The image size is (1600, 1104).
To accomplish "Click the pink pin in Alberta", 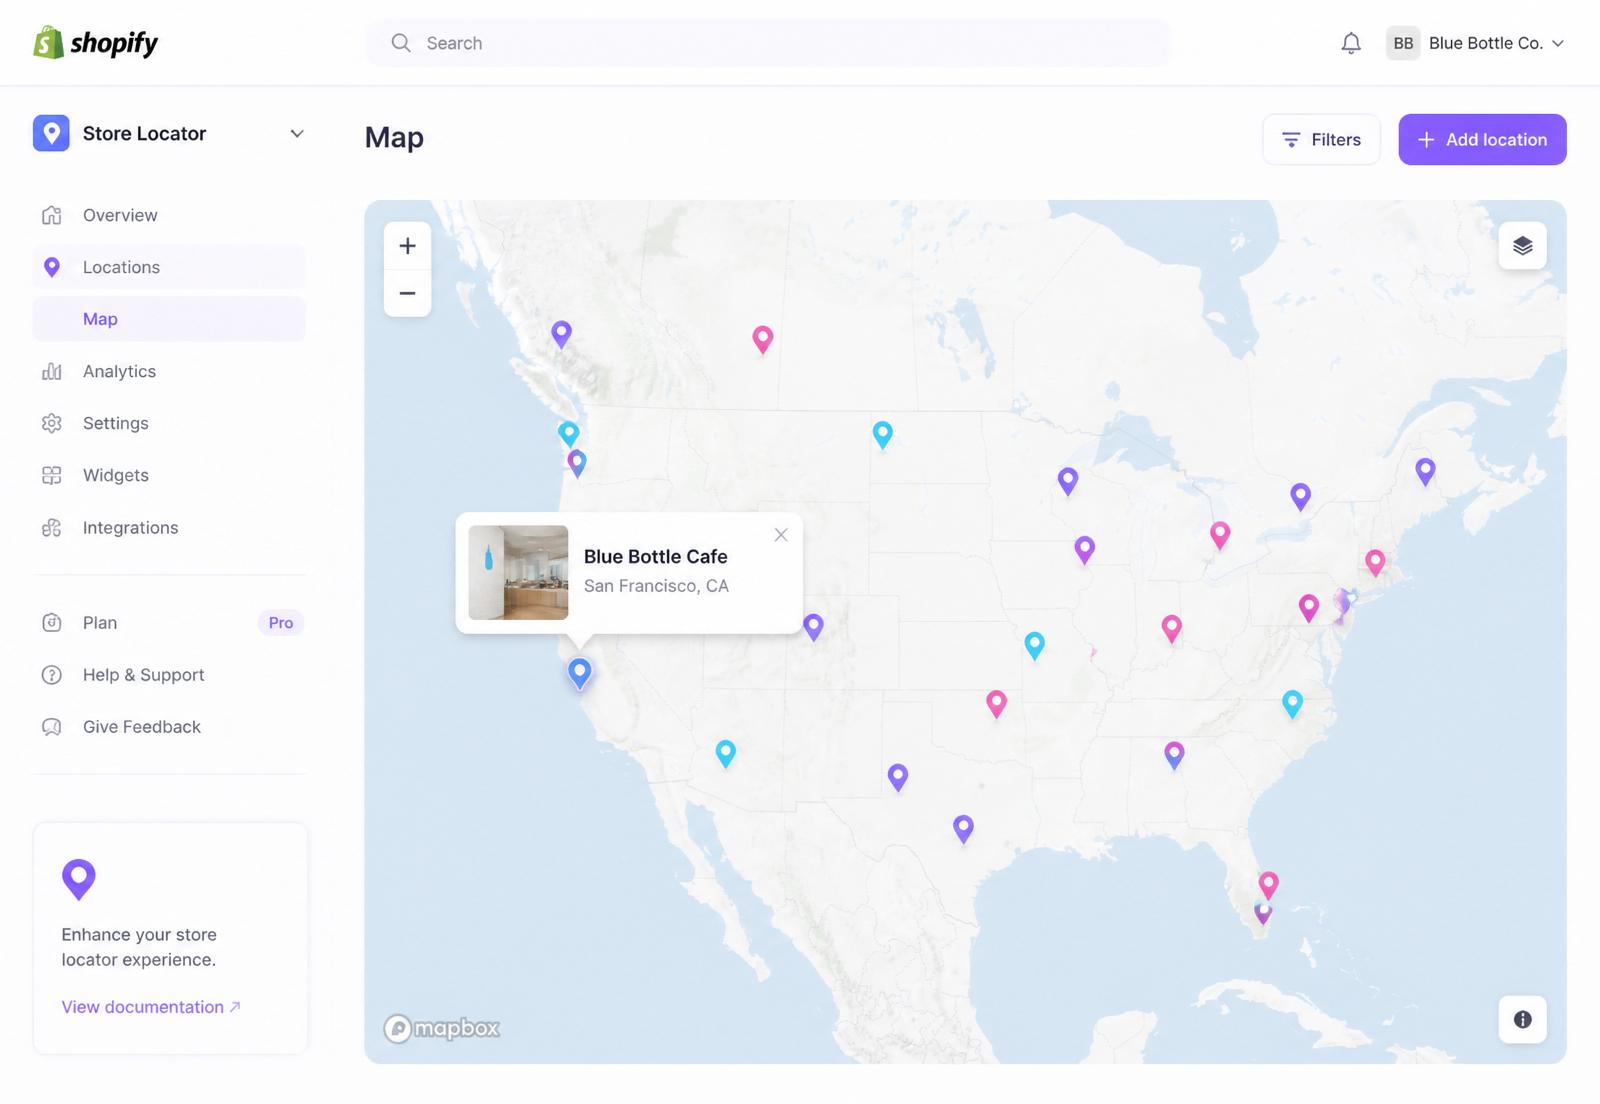I will pyautogui.click(x=762, y=339).
